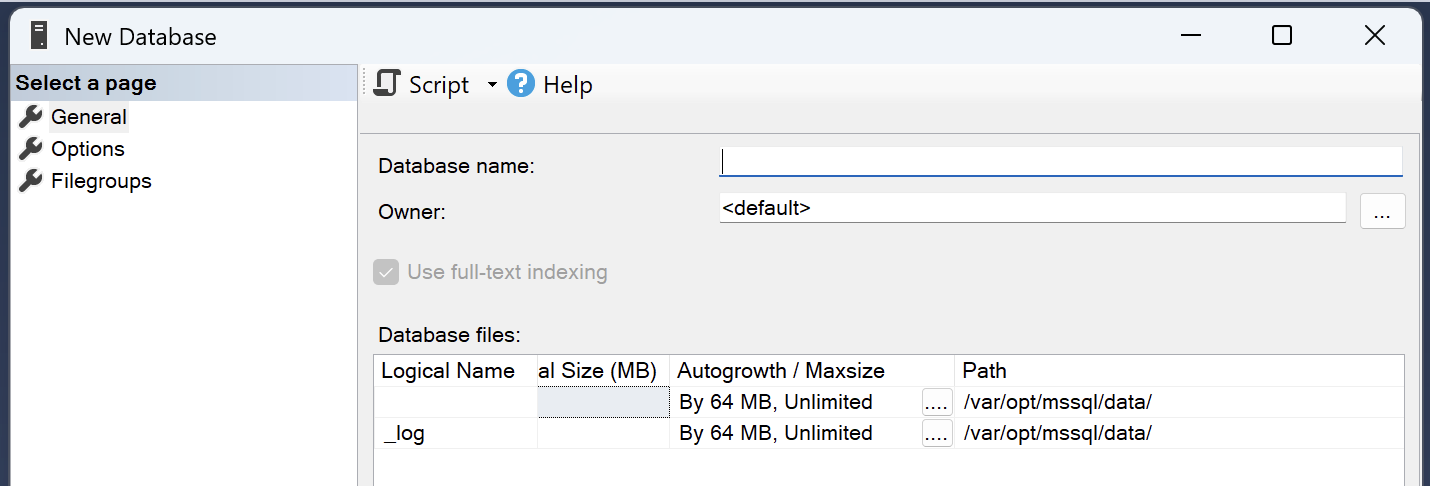
Task: Click the Owner default text field
Action: (x=1032, y=209)
